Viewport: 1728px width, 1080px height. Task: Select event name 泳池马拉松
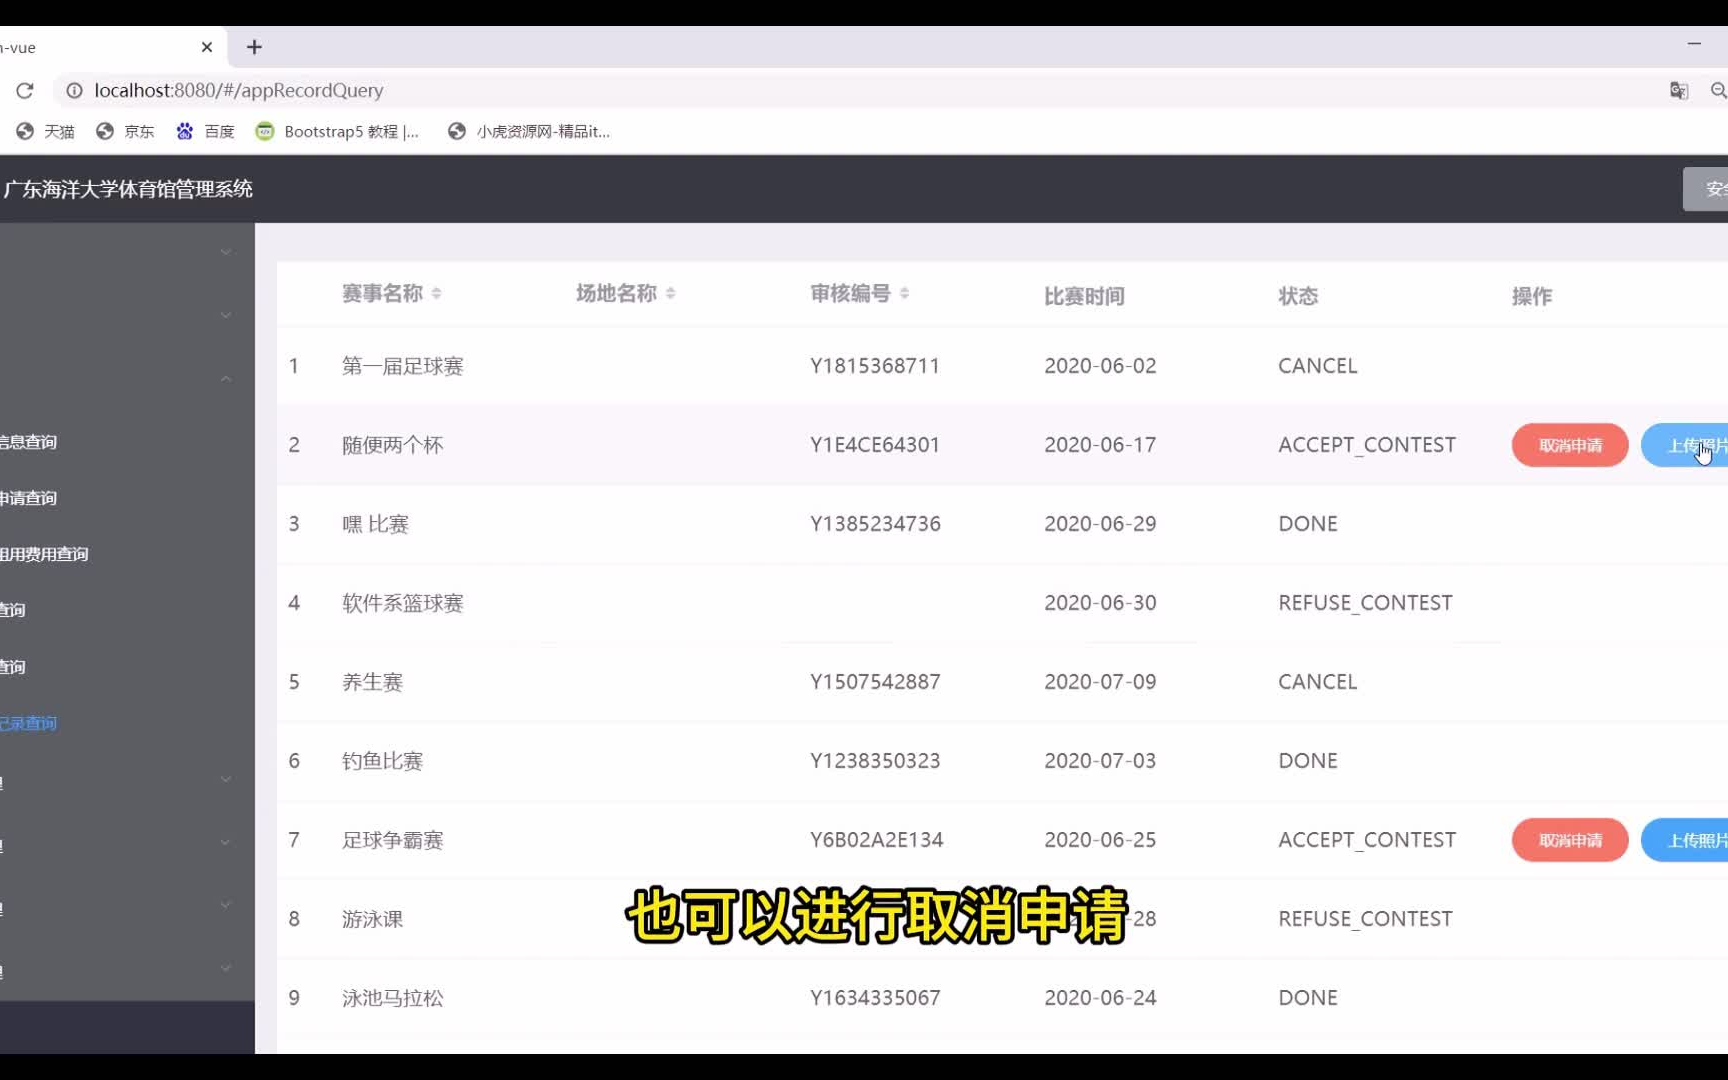click(393, 998)
